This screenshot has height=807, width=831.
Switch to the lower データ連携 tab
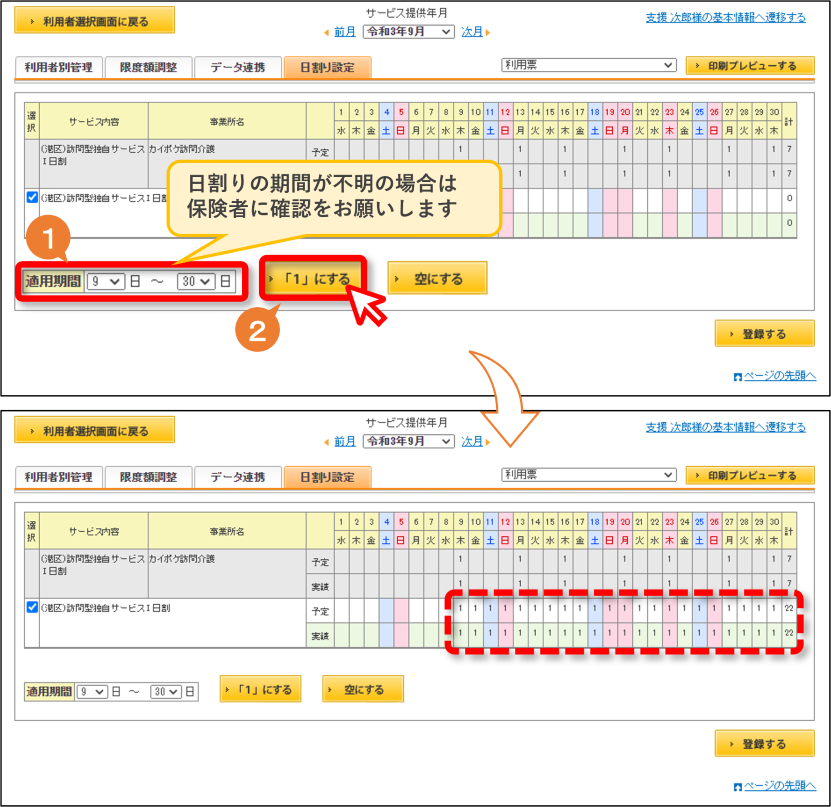point(237,477)
